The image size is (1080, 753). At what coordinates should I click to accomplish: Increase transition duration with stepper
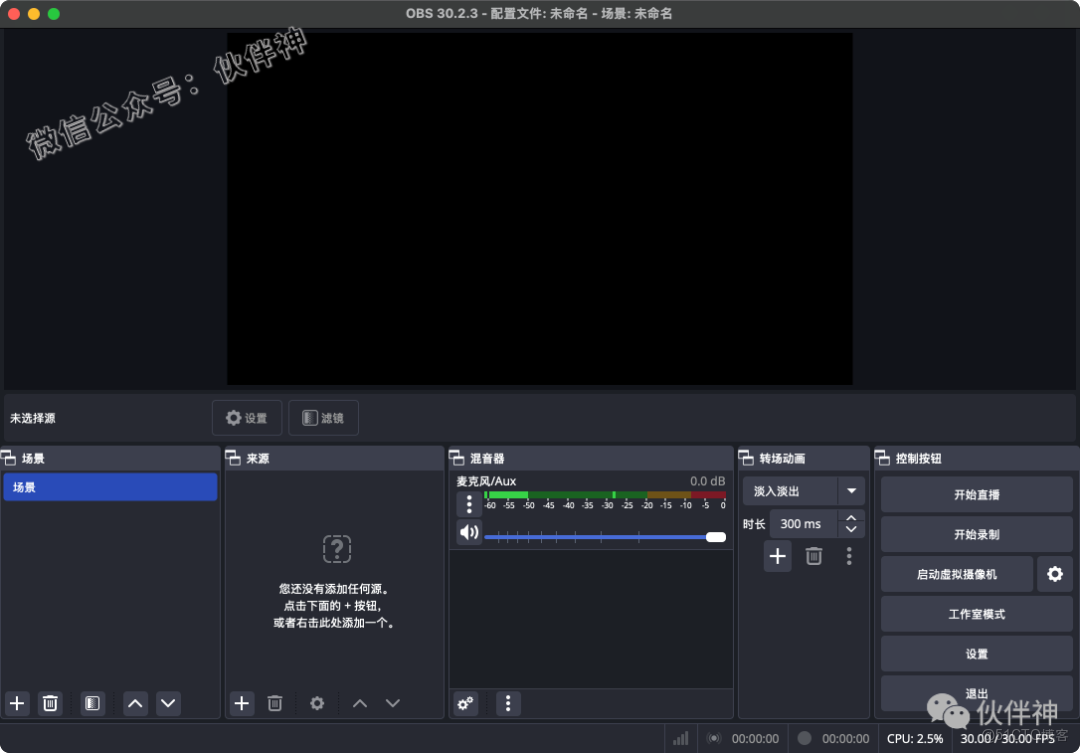[852, 518]
